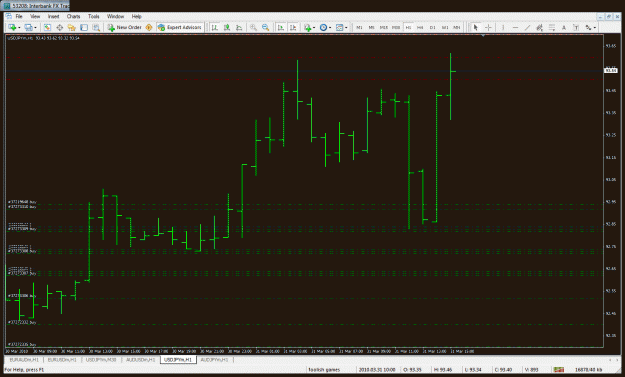The height and width of the screenshot is (377, 625).
Task: Click the Templates icon
Action: (x=340, y=27)
